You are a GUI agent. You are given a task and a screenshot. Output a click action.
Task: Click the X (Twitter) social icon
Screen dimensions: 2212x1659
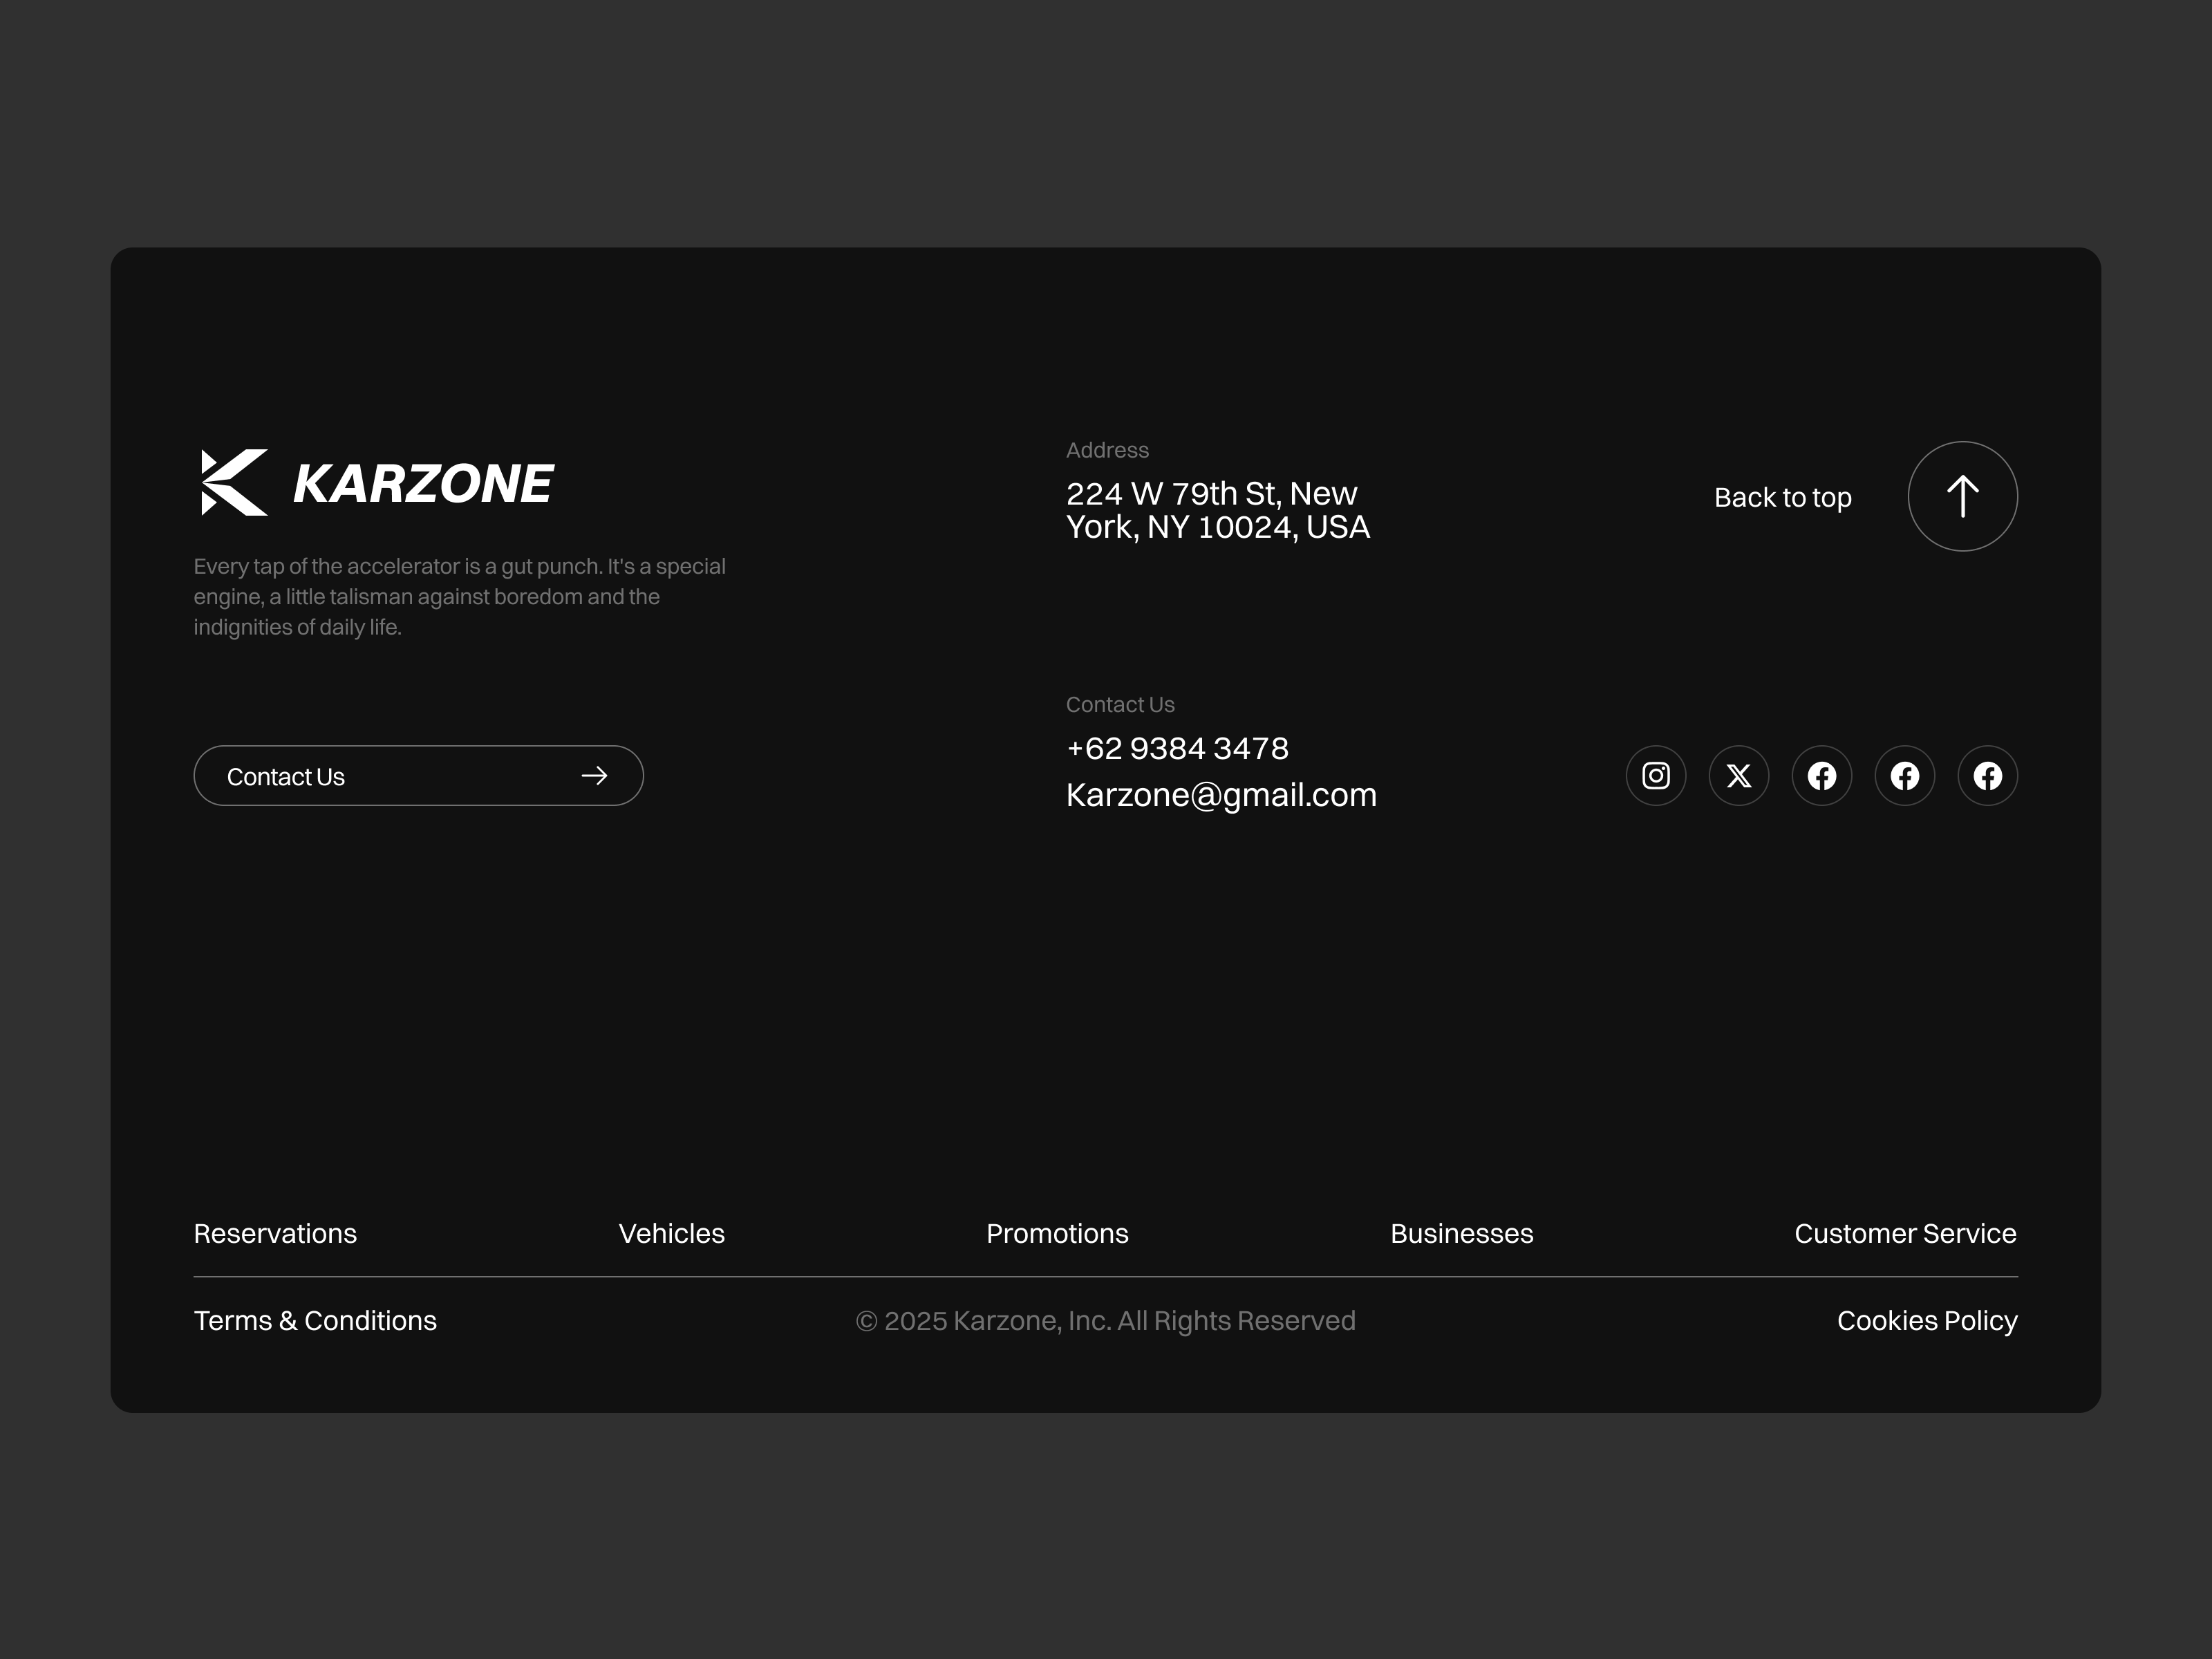tap(1739, 775)
